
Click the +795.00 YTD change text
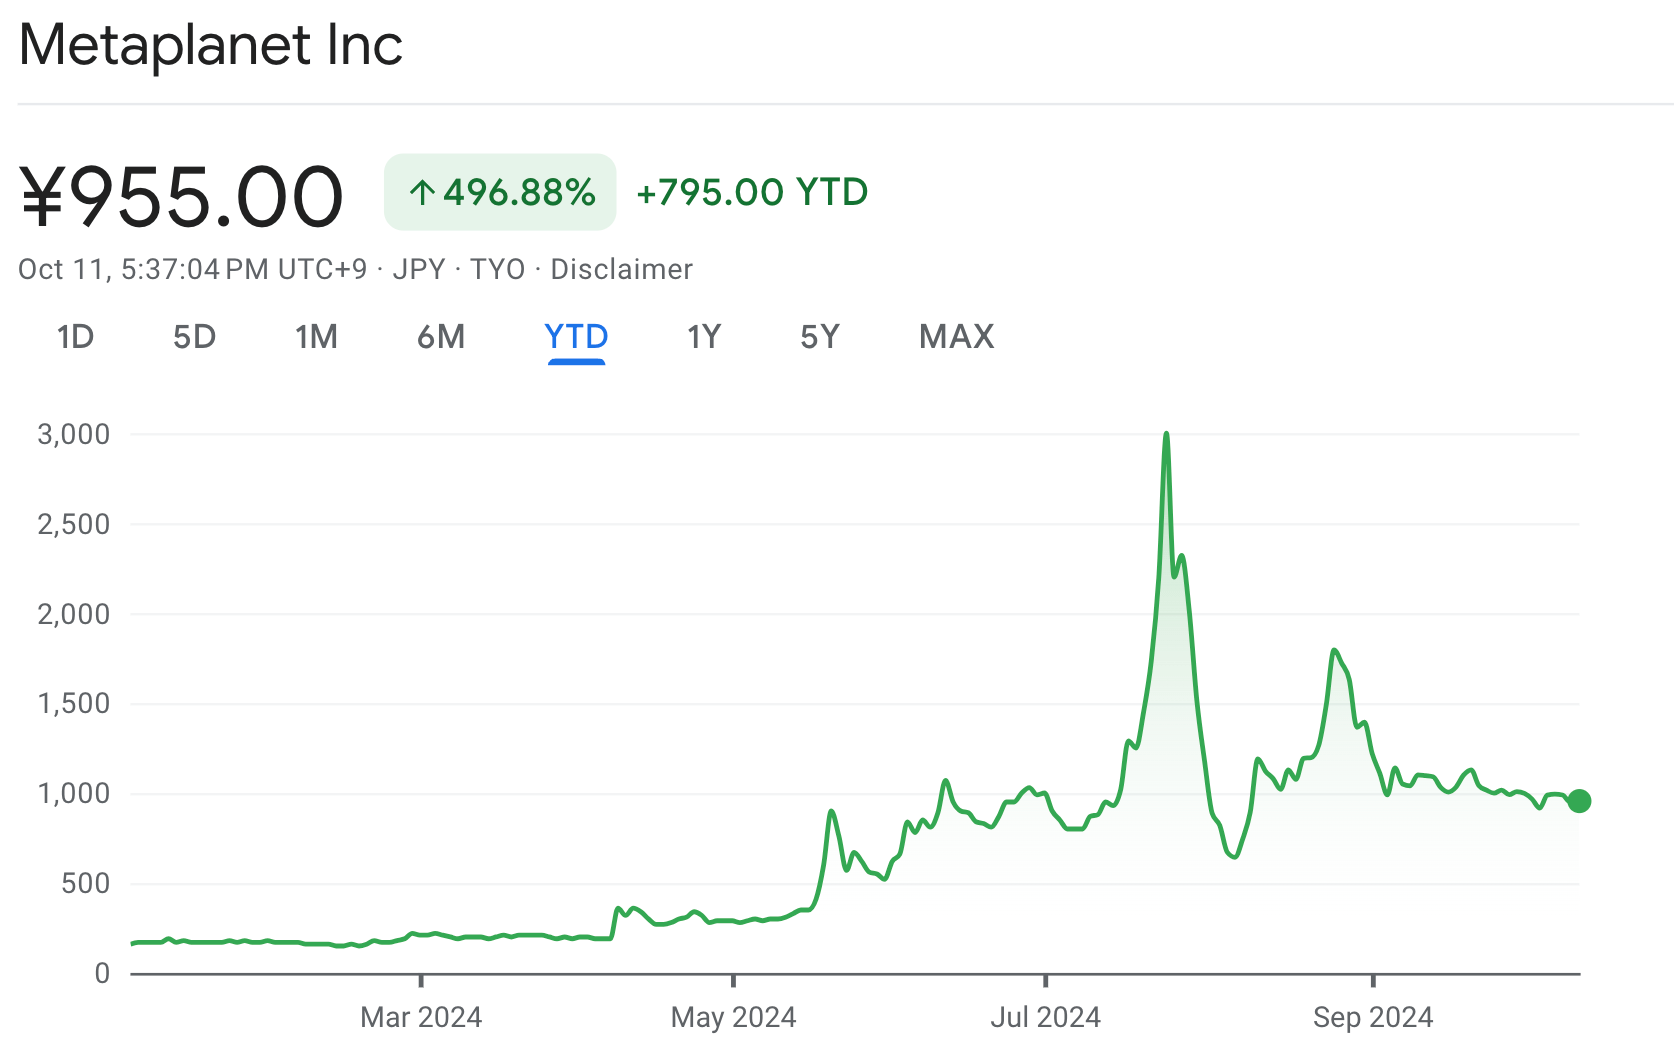tap(752, 192)
